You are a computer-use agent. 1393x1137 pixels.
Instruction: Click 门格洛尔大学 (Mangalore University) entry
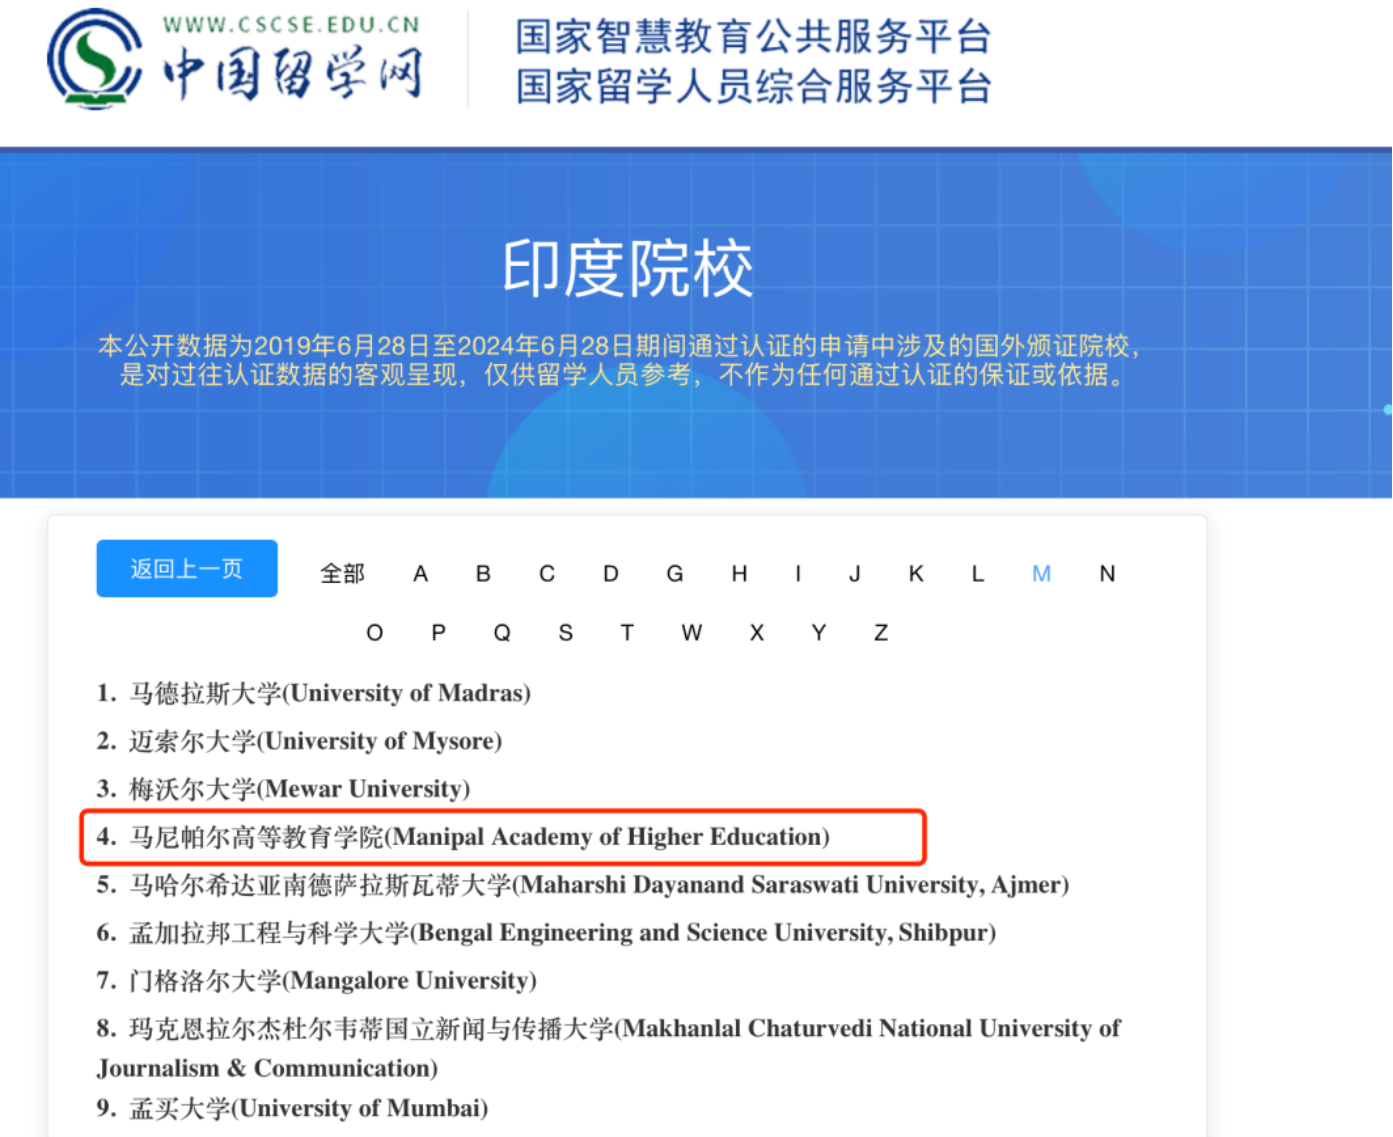[317, 981]
